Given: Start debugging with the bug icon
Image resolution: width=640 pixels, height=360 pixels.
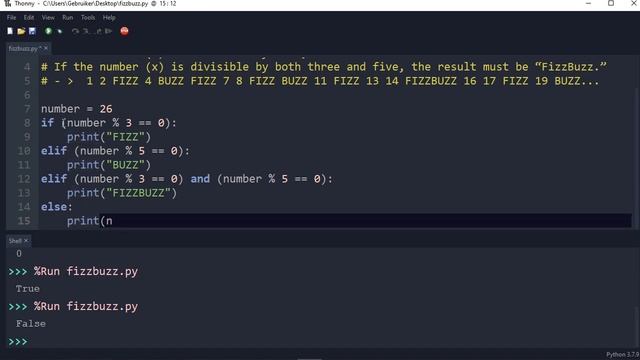Looking at the screenshot, I should (x=60, y=31).
